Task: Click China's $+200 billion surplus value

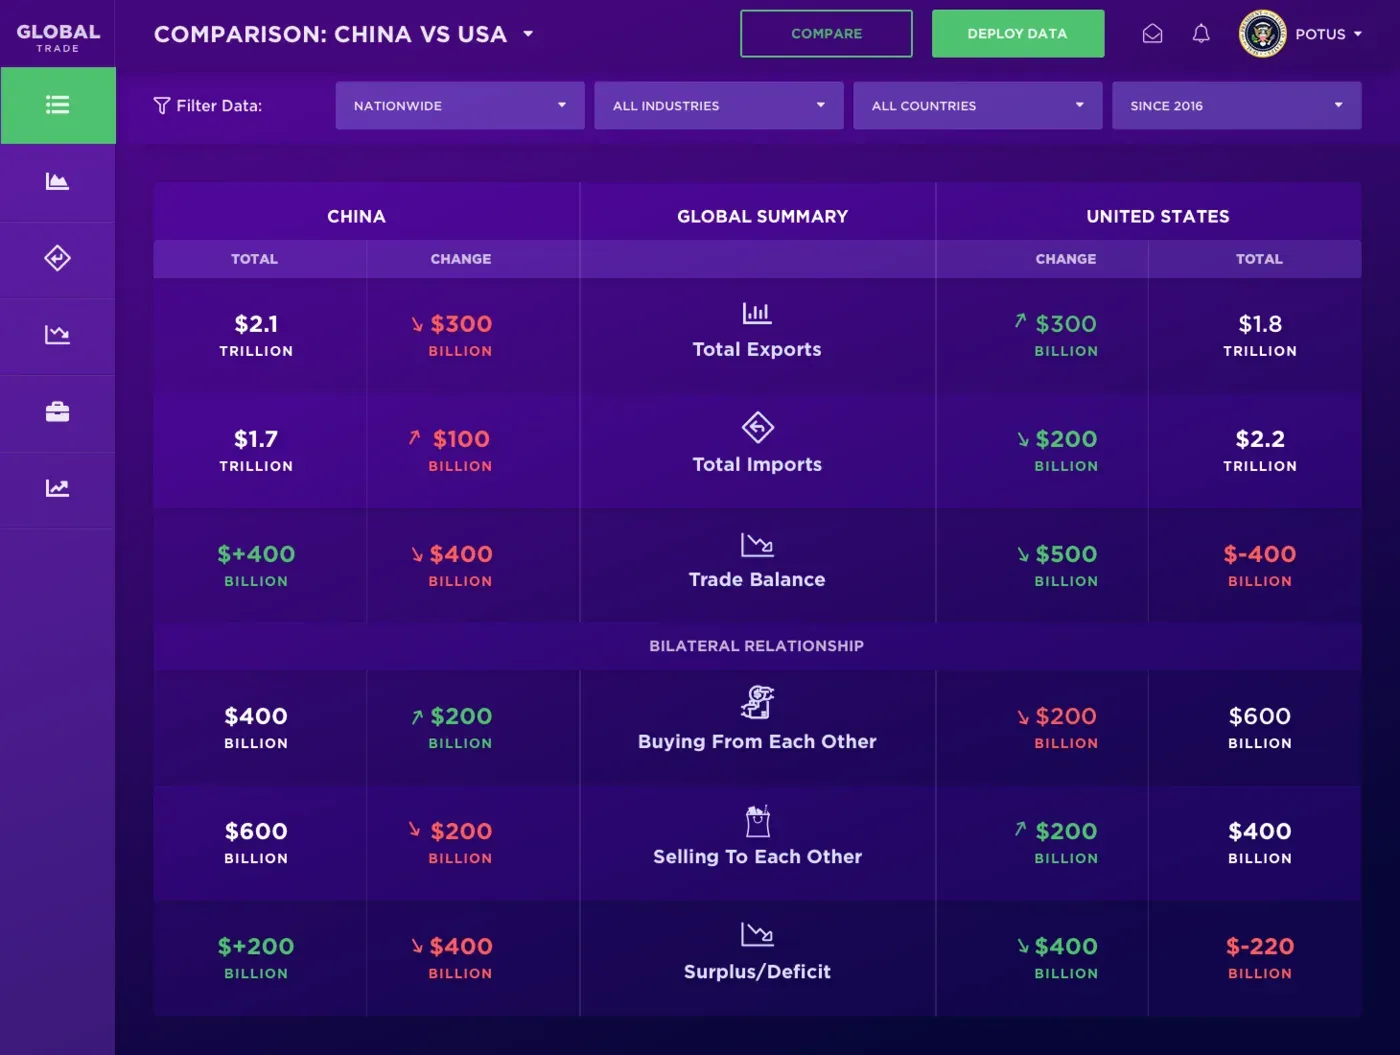Action: point(256,957)
